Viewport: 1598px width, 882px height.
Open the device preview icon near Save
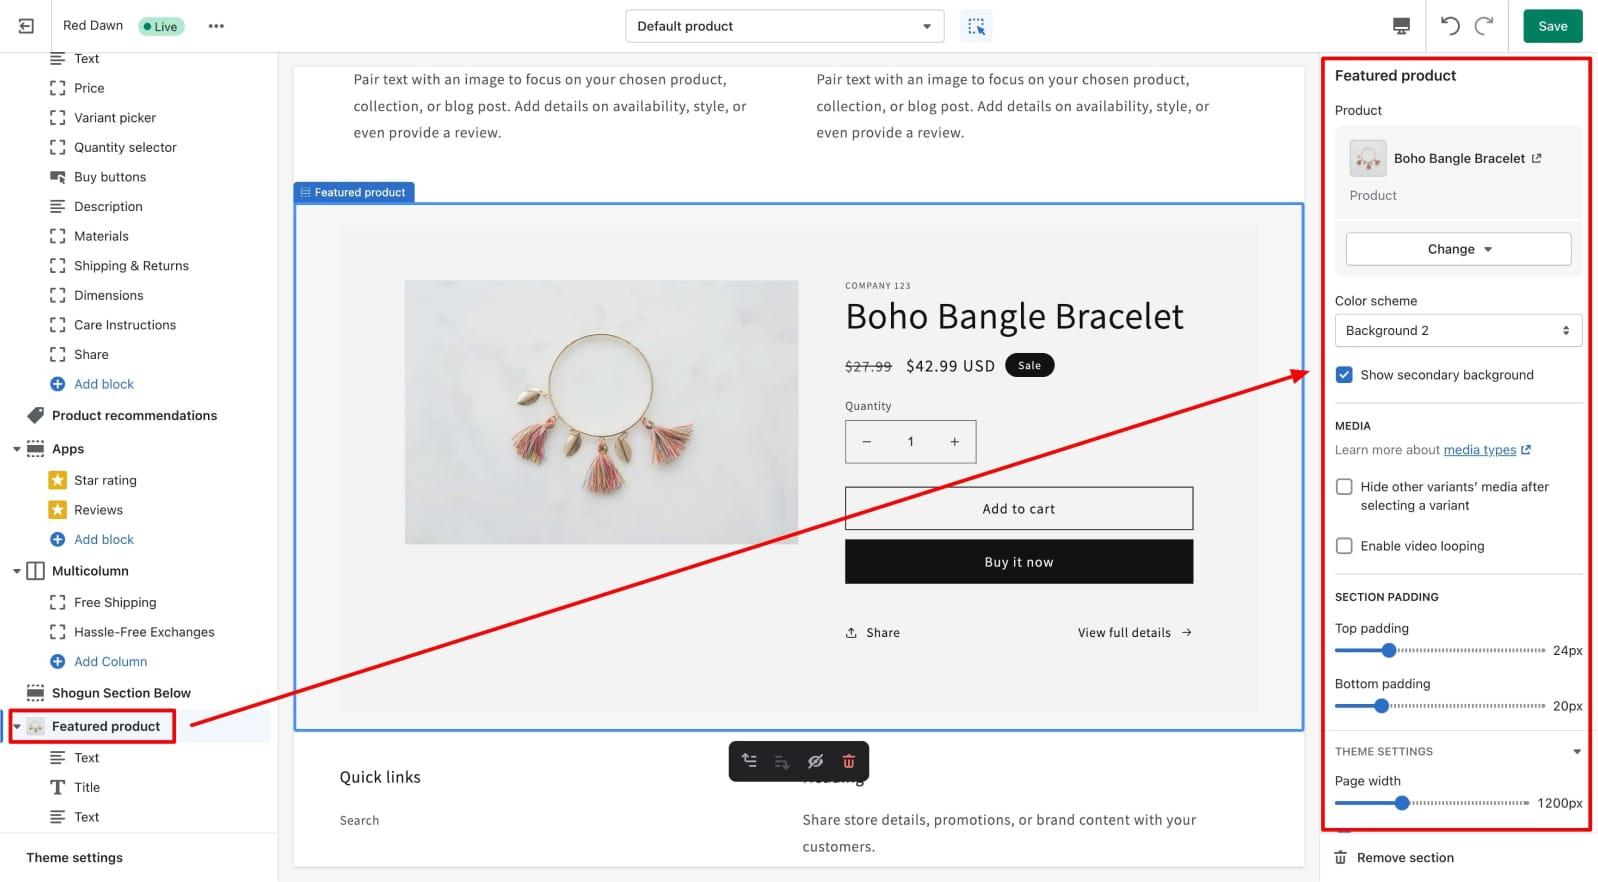pos(1401,25)
